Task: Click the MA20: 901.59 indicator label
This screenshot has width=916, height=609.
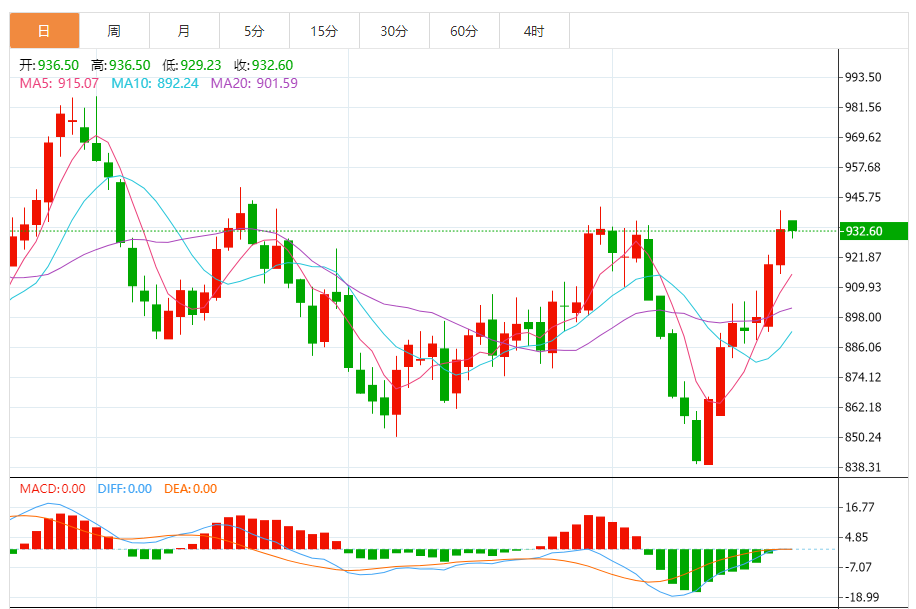Action: pos(254,83)
